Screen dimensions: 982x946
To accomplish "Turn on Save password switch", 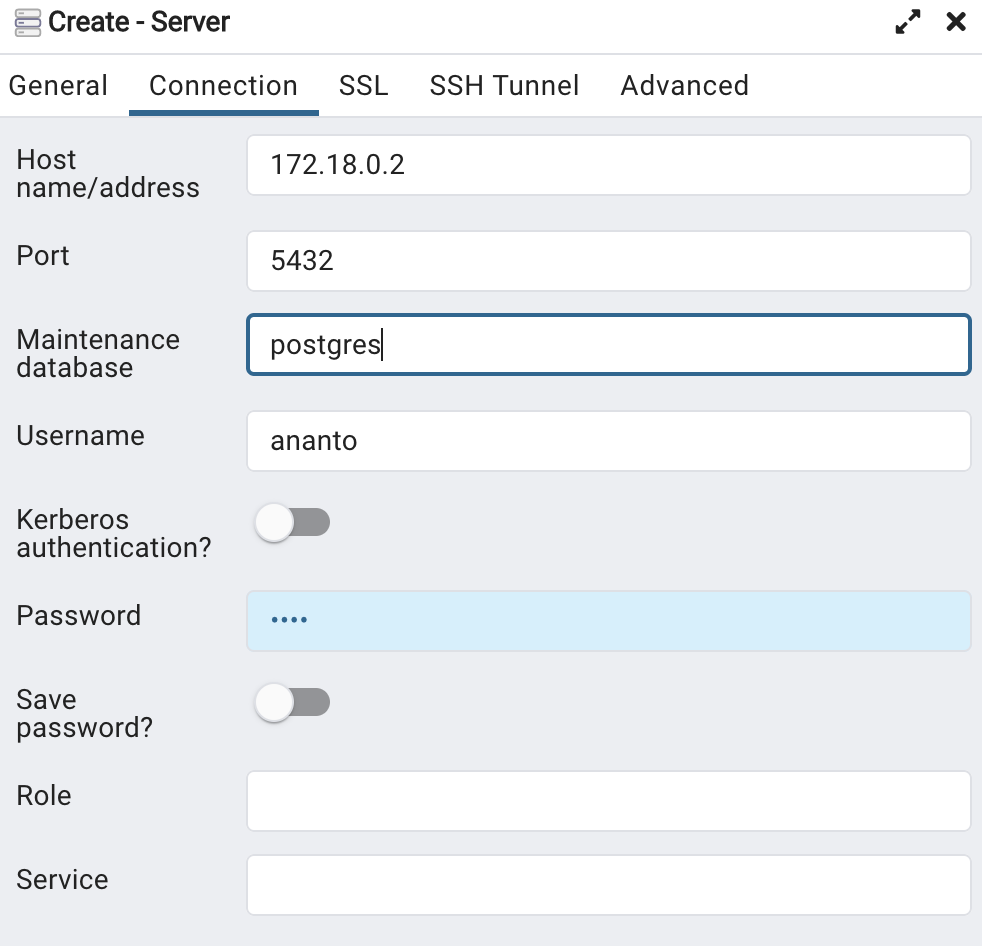I will pyautogui.click(x=292, y=702).
